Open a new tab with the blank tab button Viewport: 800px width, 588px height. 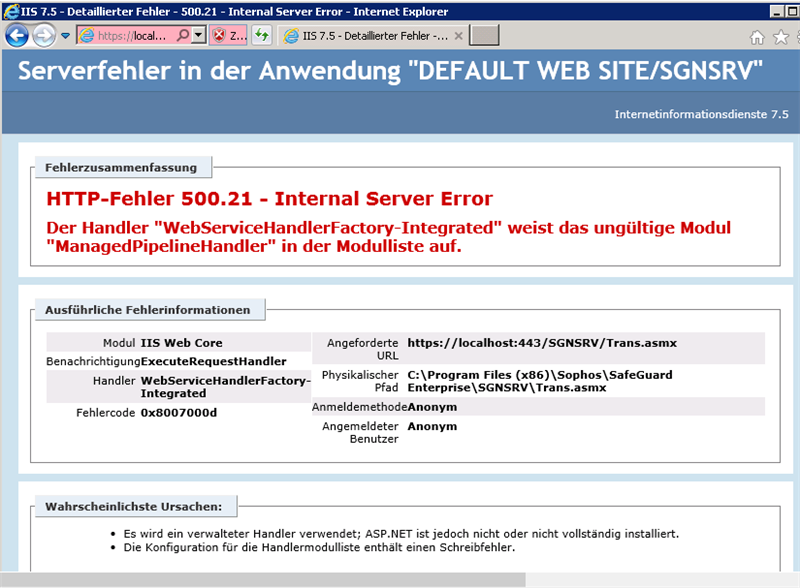coord(484,35)
